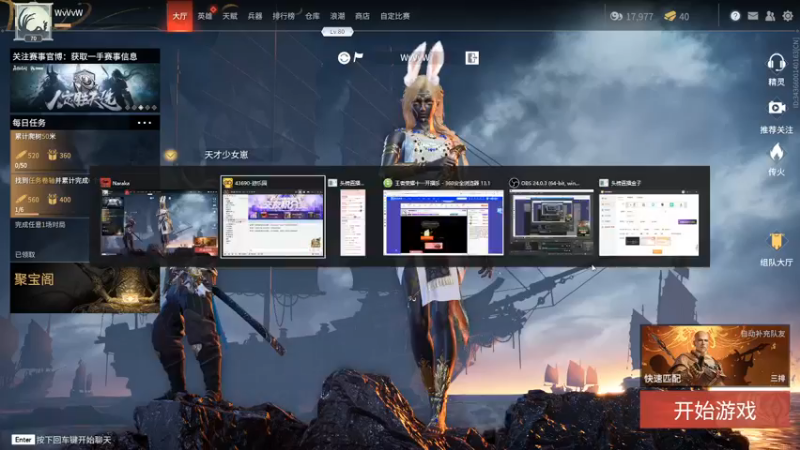
Task: Switch to the OBS 24.0.3 window thumbnail
Action: tap(551, 222)
